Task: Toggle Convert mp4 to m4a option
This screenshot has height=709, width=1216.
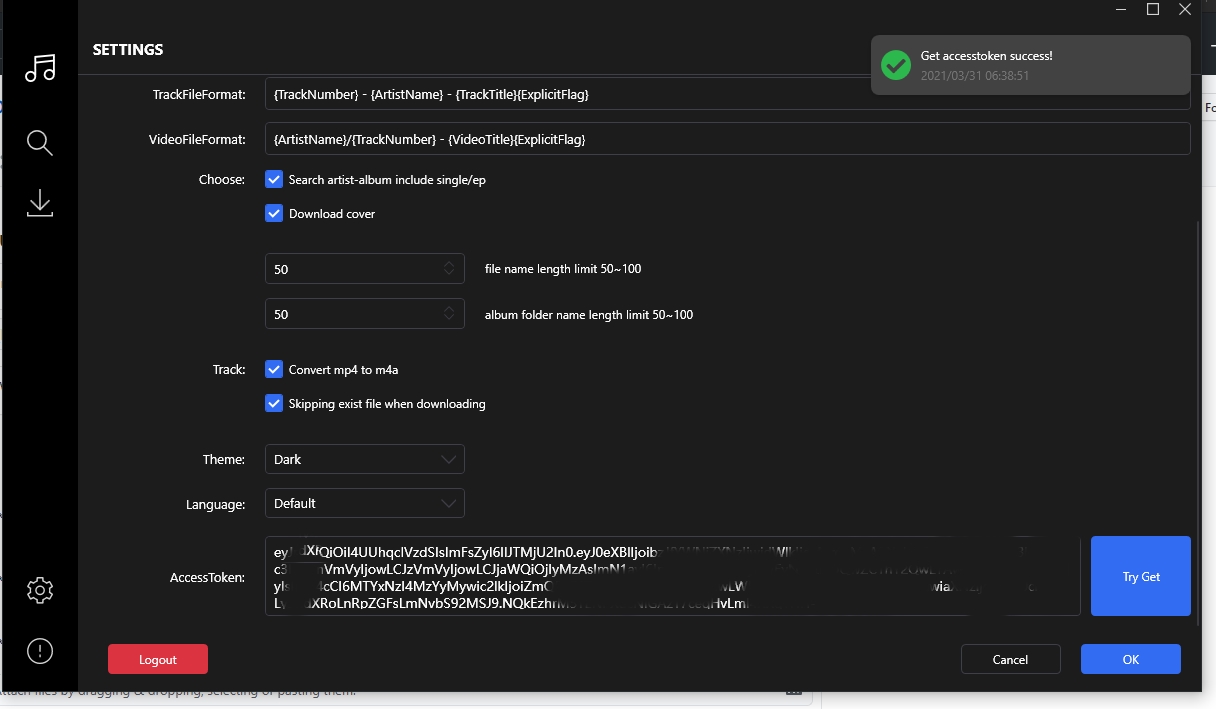Action: 274,369
